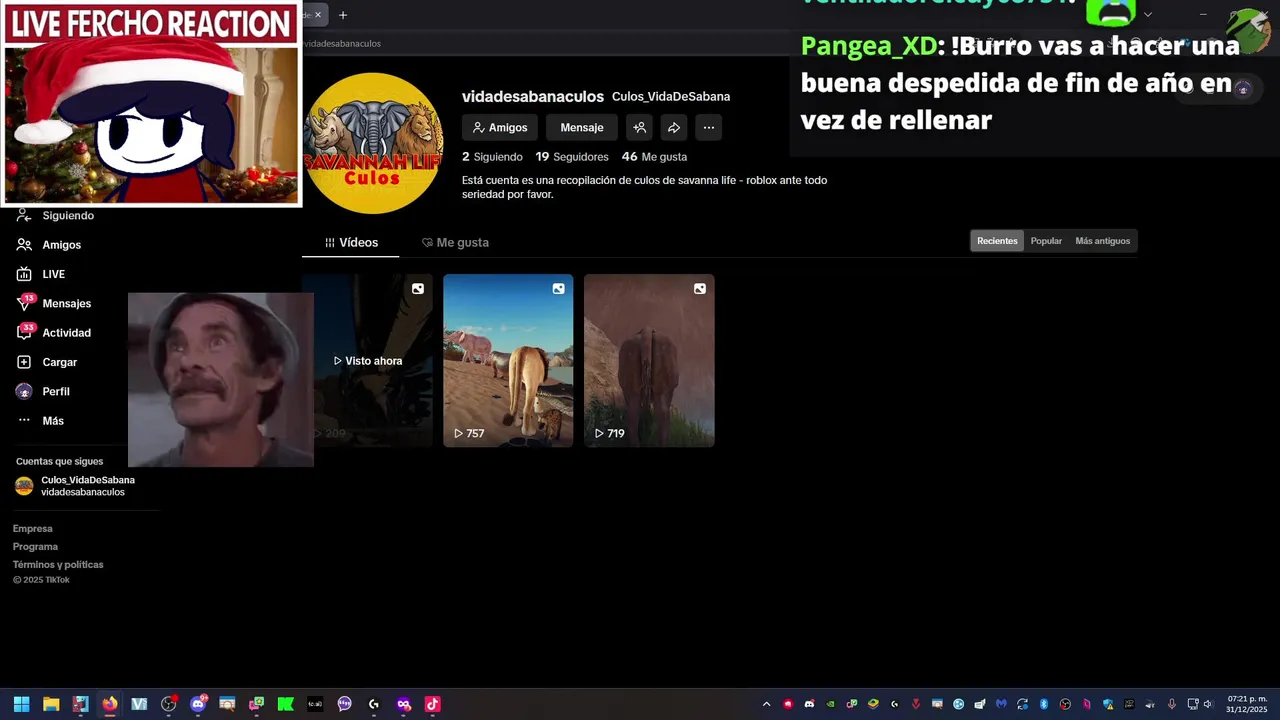Open followed account Culos_VidaDeSabana
Viewport: 1280px width, 720px height.
[75, 486]
